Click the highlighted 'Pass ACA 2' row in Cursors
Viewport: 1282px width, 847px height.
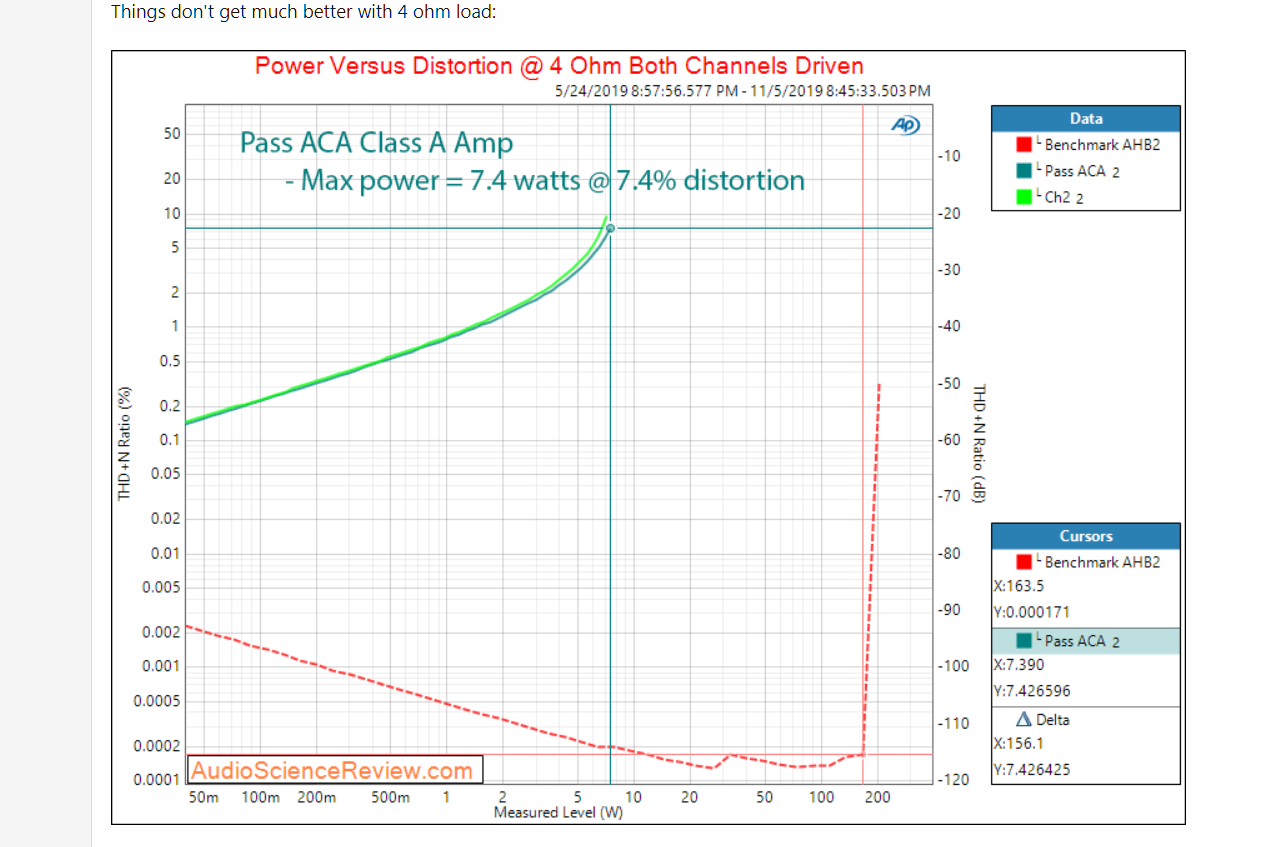1086,641
